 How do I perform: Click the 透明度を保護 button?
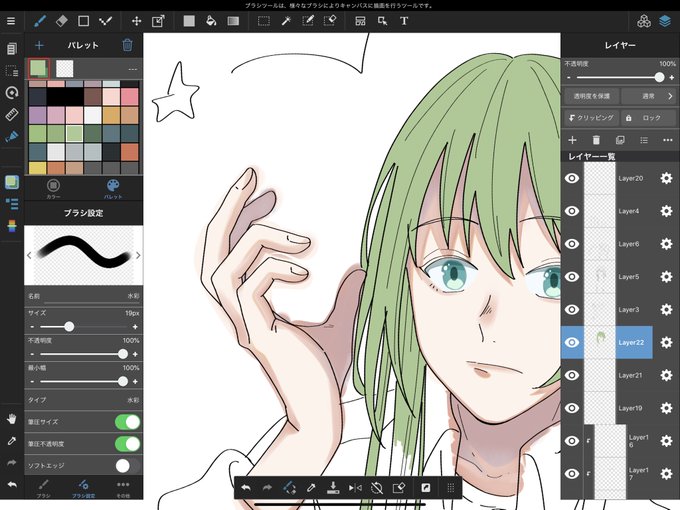pos(592,96)
